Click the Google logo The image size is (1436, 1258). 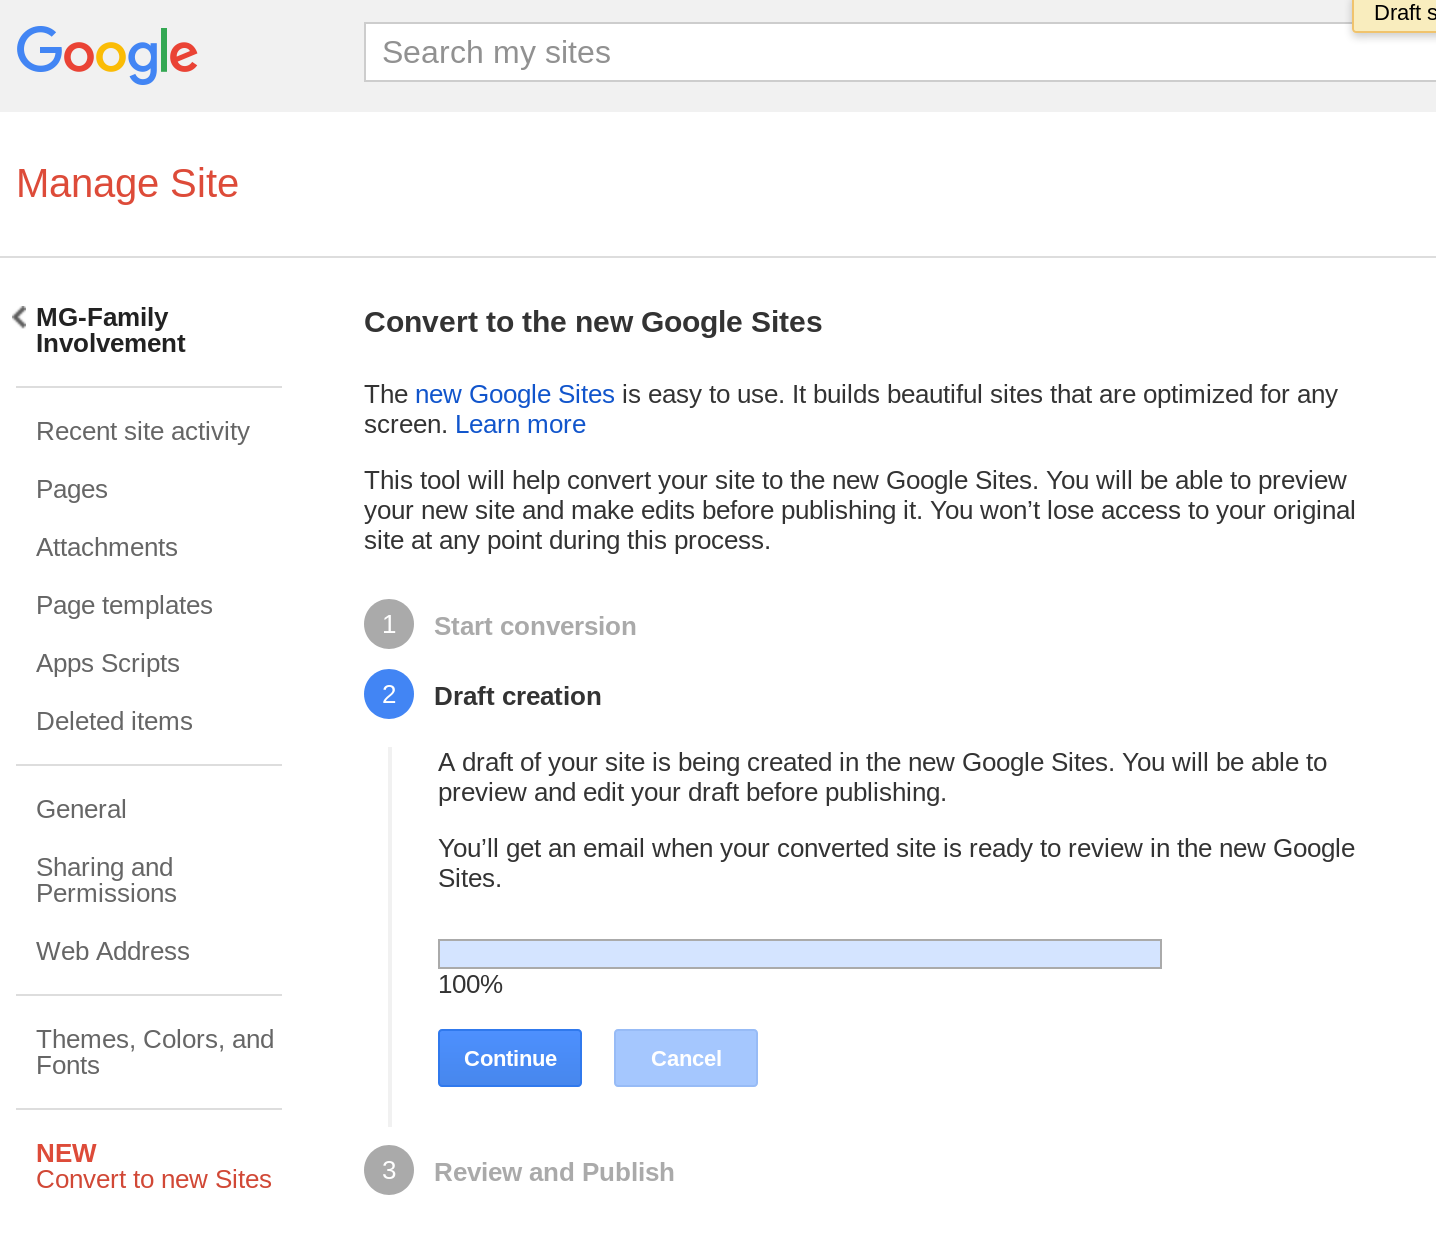click(107, 54)
